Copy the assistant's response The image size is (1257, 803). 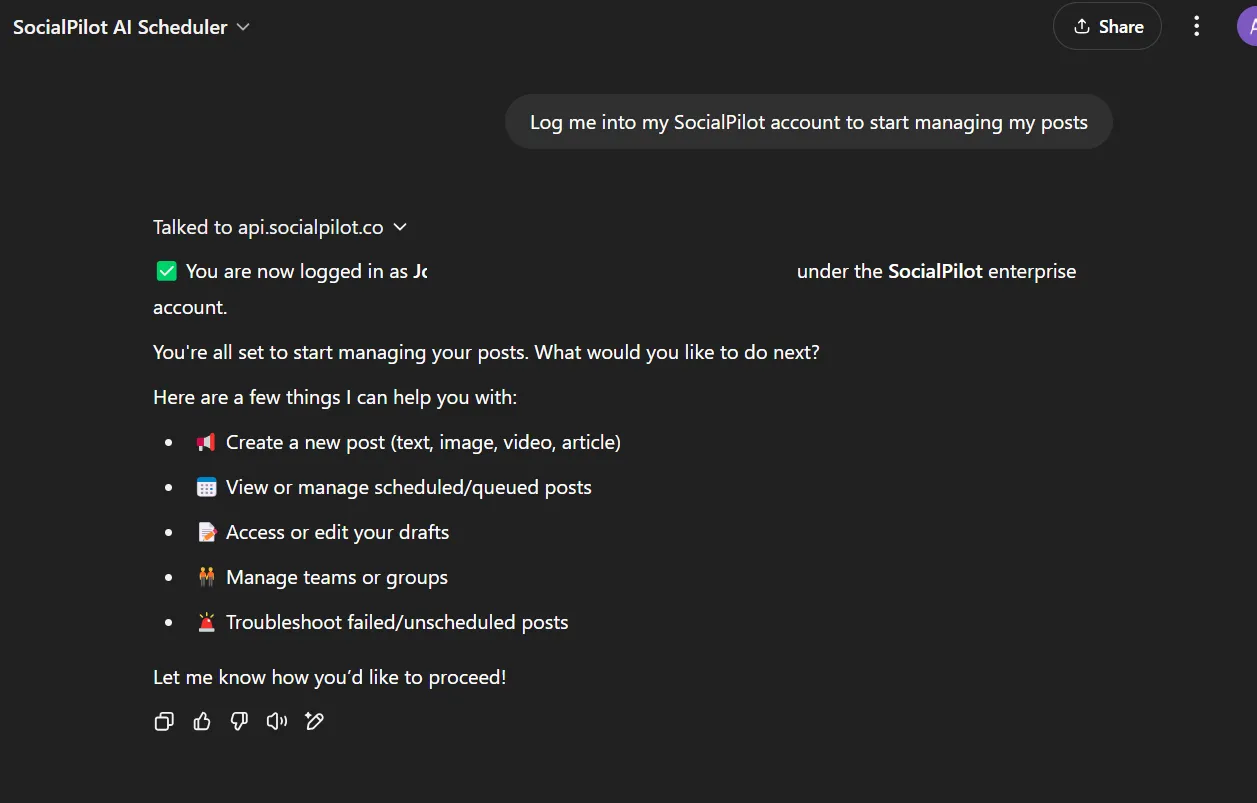164,721
